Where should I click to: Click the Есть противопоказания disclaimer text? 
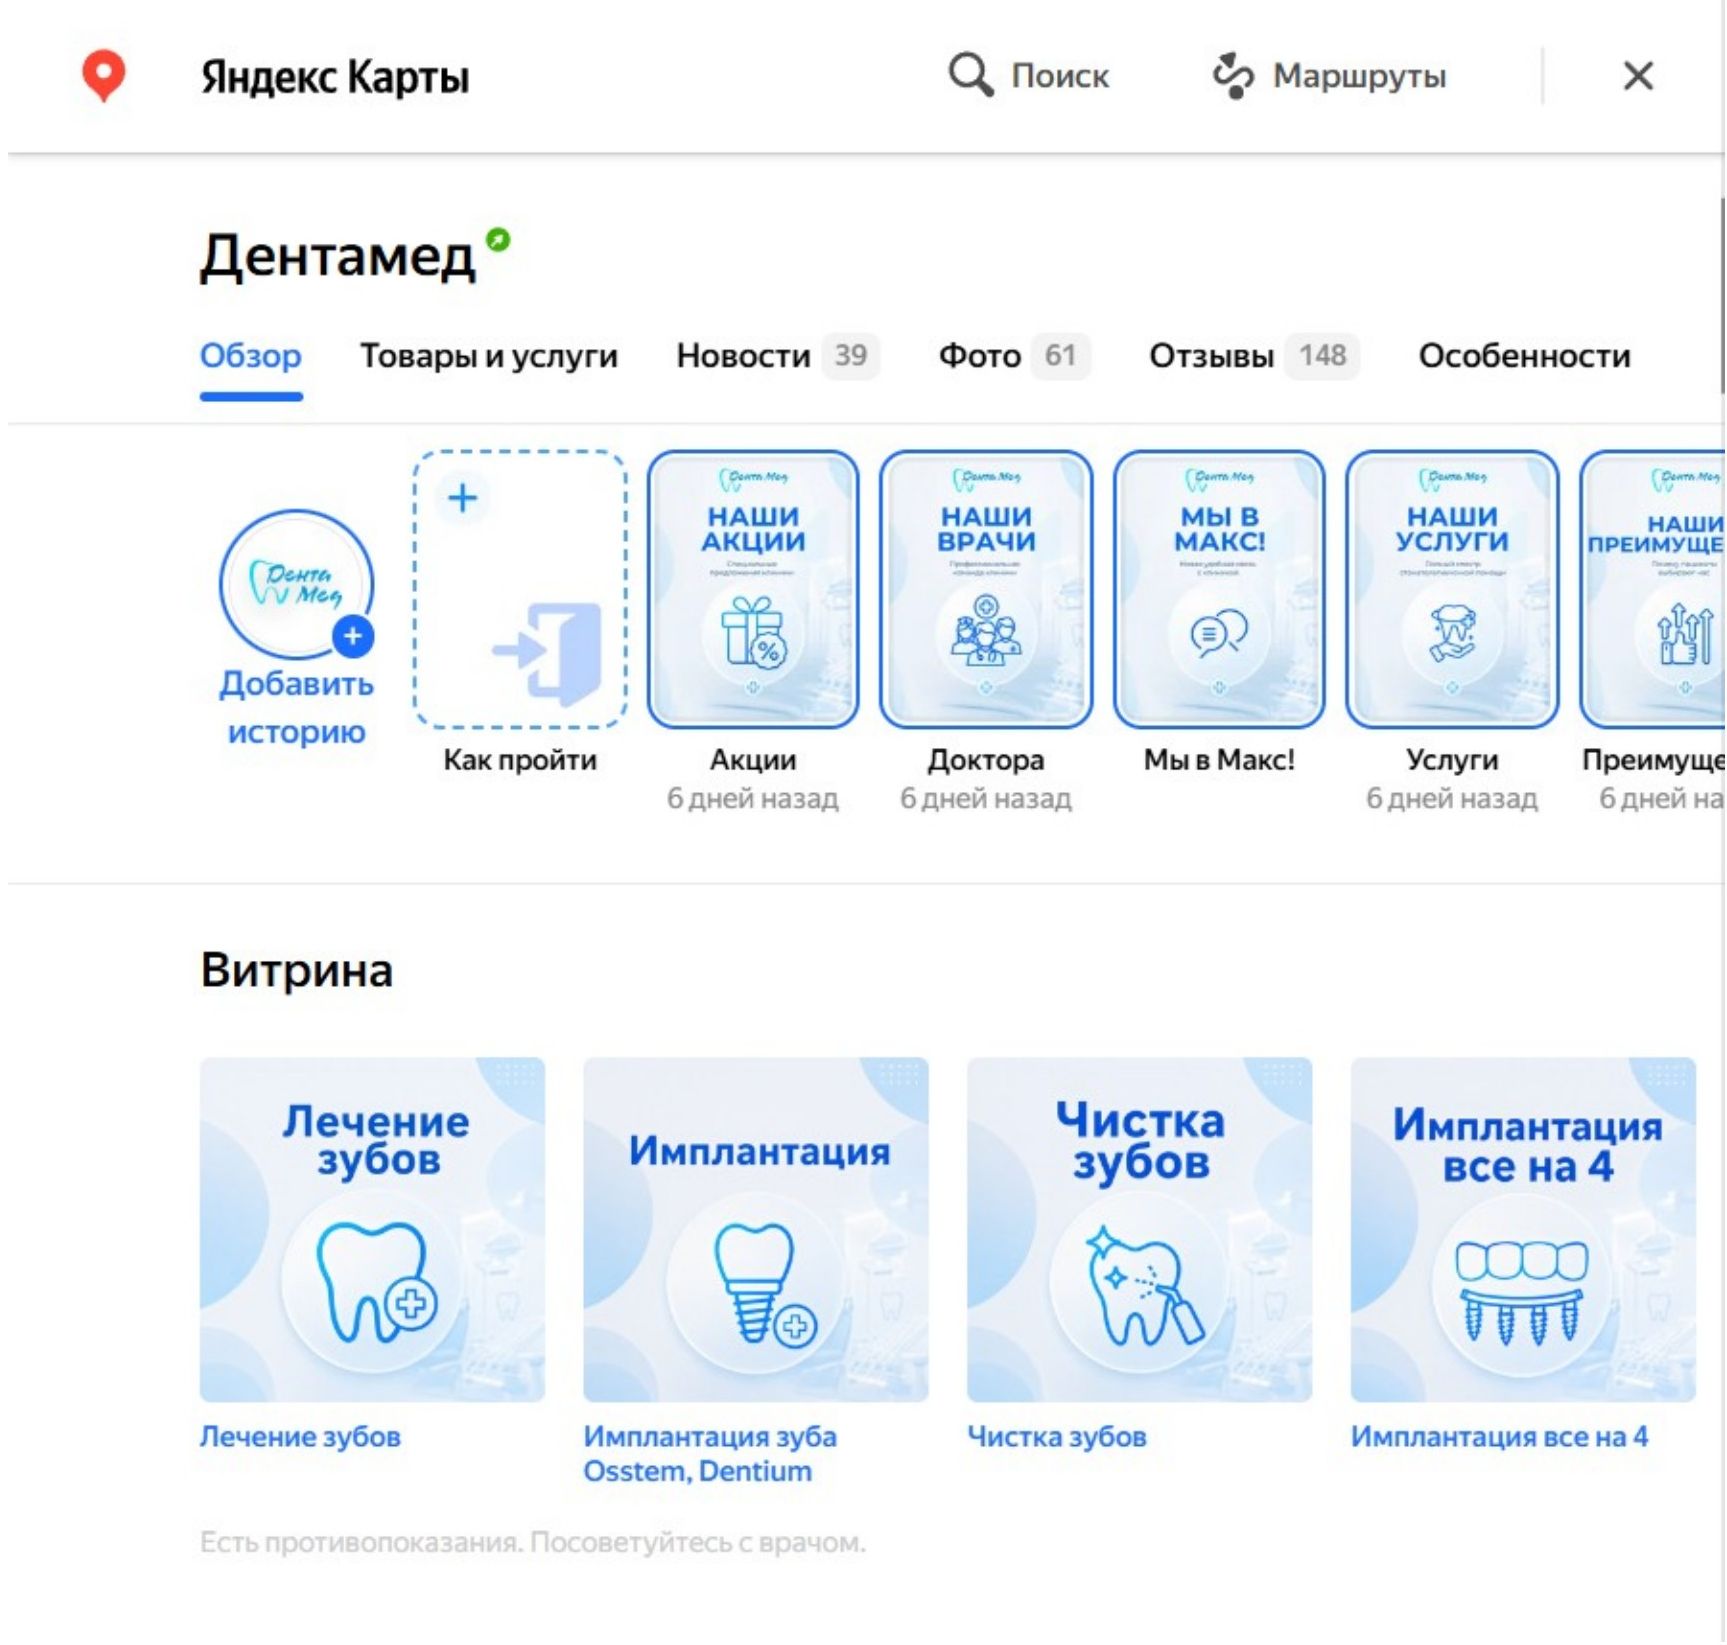pyautogui.click(x=533, y=1542)
